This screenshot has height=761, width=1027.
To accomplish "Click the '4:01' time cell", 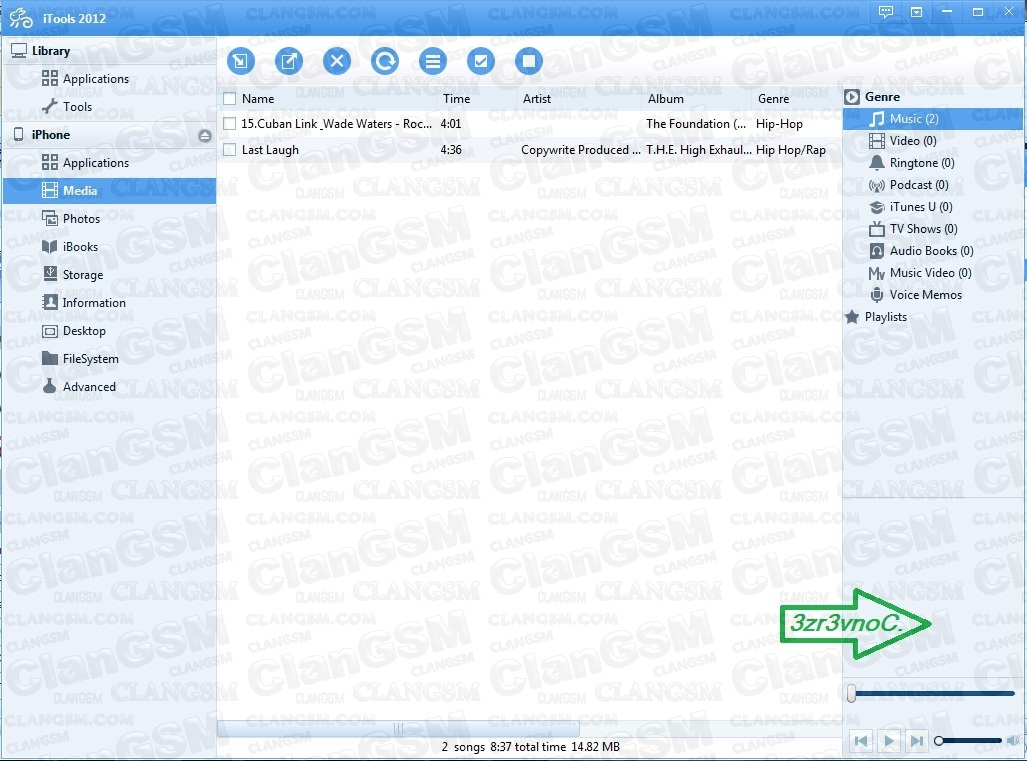I will [x=451, y=124].
